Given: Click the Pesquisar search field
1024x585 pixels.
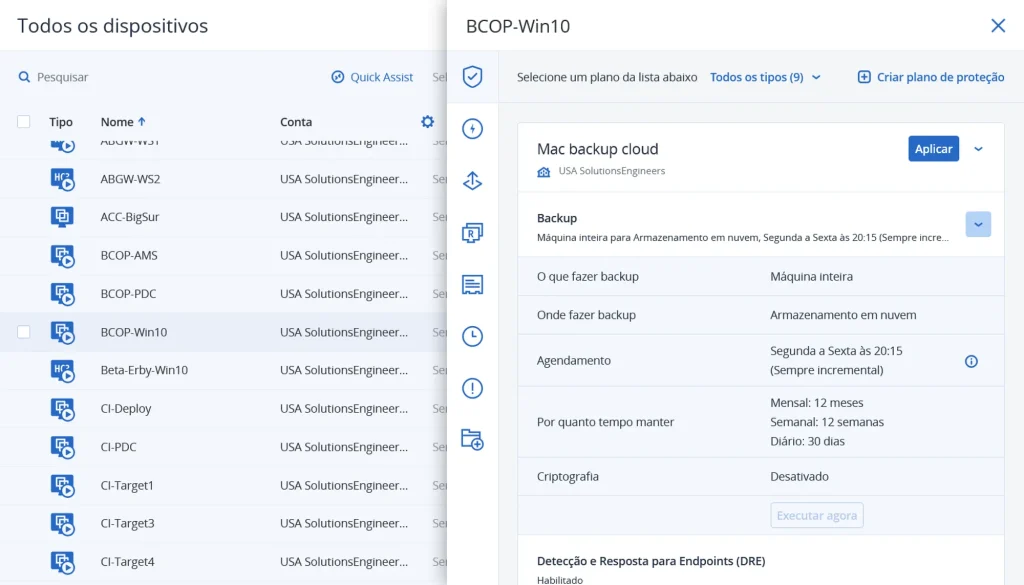Looking at the screenshot, I should click(62, 77).
